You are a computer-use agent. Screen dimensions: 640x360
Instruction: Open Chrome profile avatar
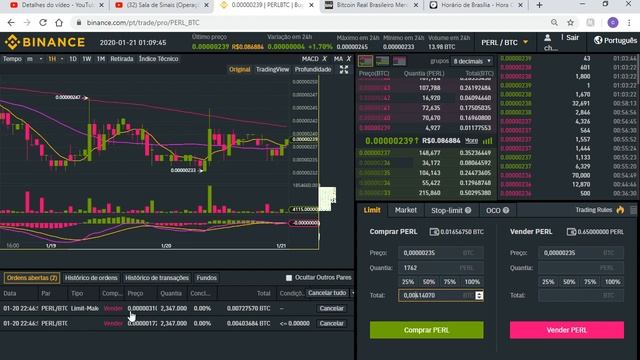(613, 23)
